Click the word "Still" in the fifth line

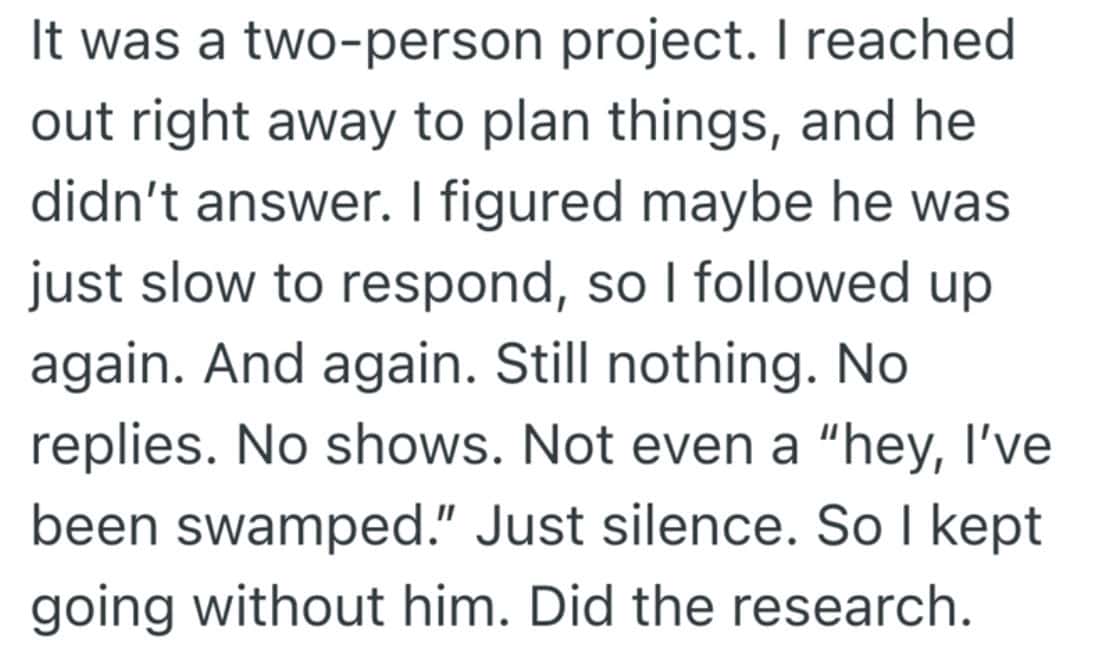click(542, 365)
